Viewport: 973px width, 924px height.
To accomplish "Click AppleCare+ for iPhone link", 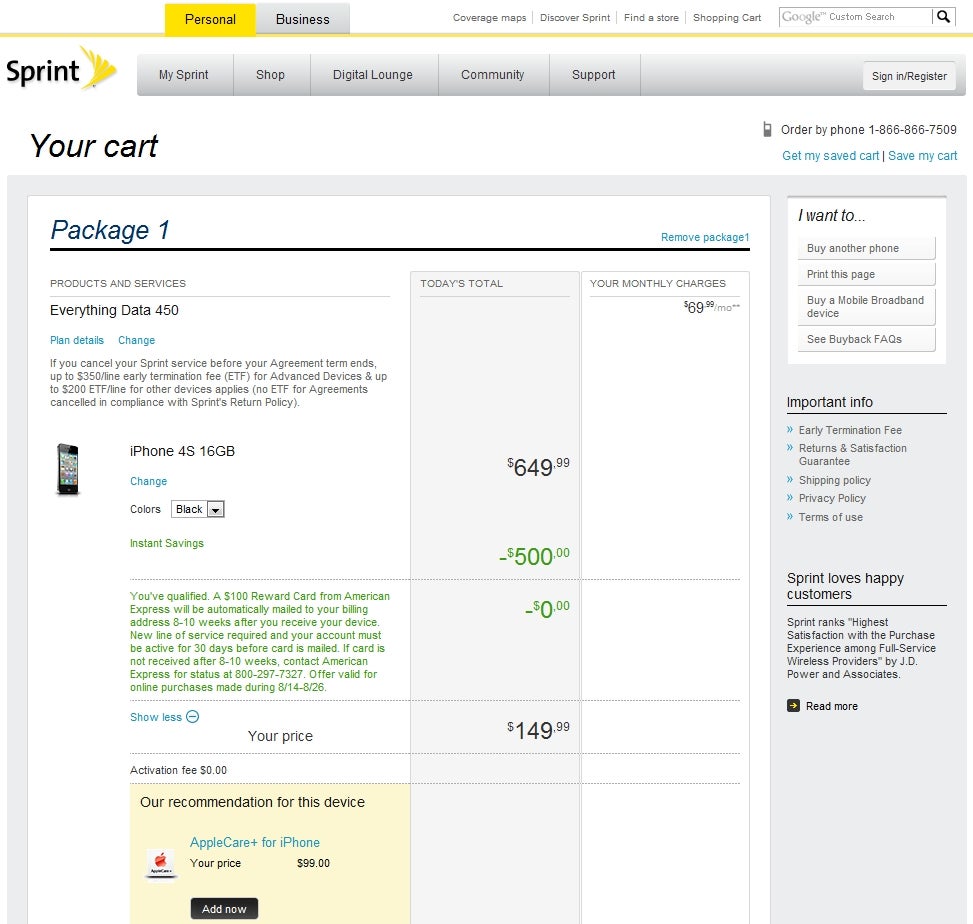I will 255,842.
